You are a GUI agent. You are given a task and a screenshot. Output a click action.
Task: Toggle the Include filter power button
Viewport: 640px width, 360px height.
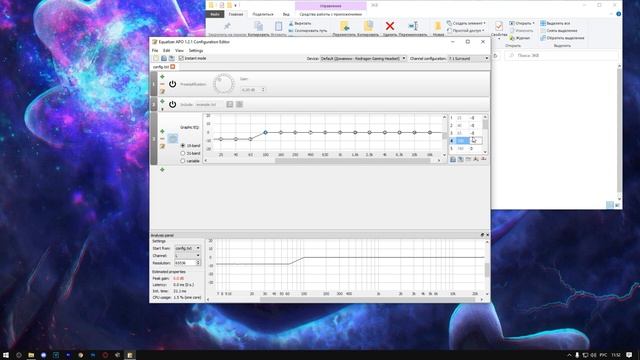pos(172,104)
